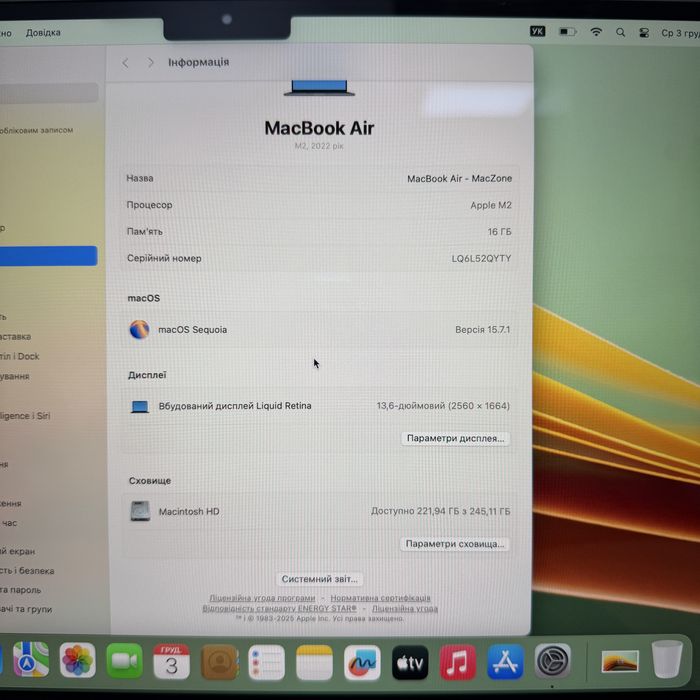Click Параметри дисплея button
This screenshot has height=700, width=700.
point(455,438)
